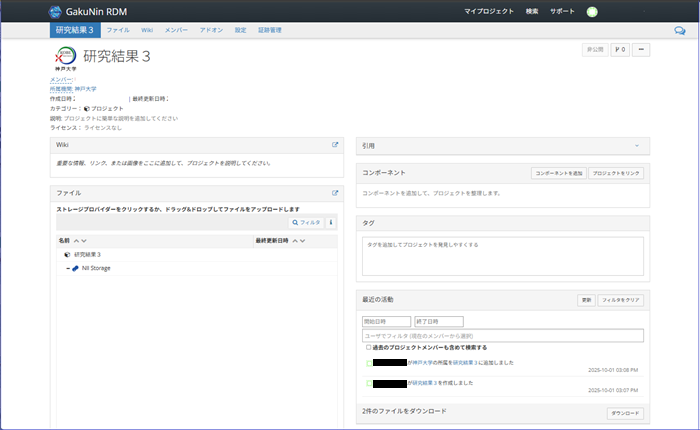Screen dimensions: 700x430
Task: Click the file browser info icon
Action: coord(331,222)
